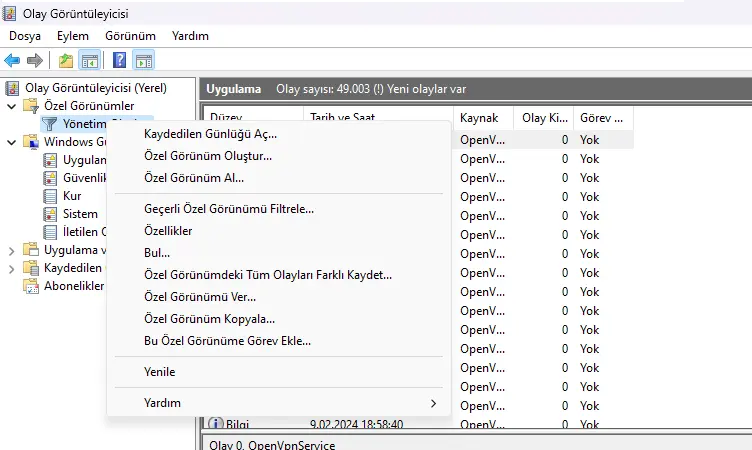Screen dimensions: 752x450
Task: Click the Kur log icon in the tree
Action: (x=50, y=196)
